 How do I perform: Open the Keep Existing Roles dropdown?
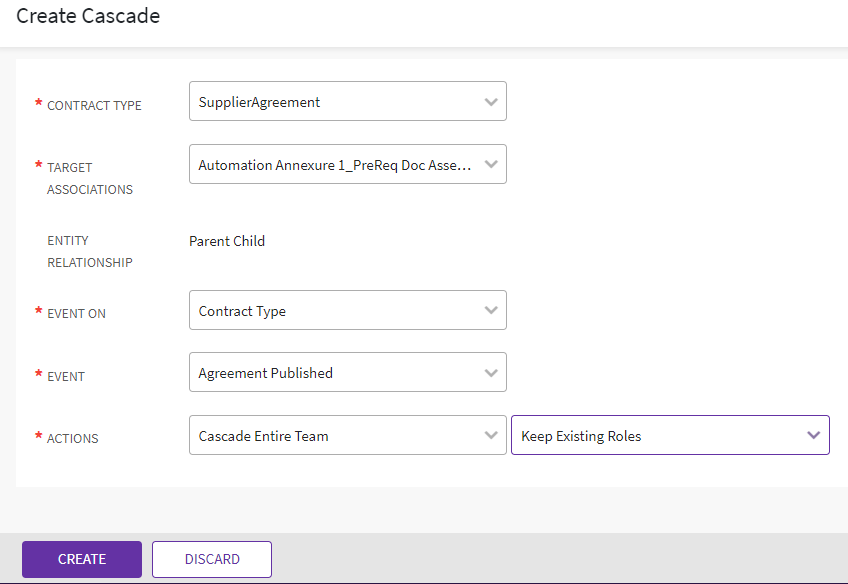point(660,436)
